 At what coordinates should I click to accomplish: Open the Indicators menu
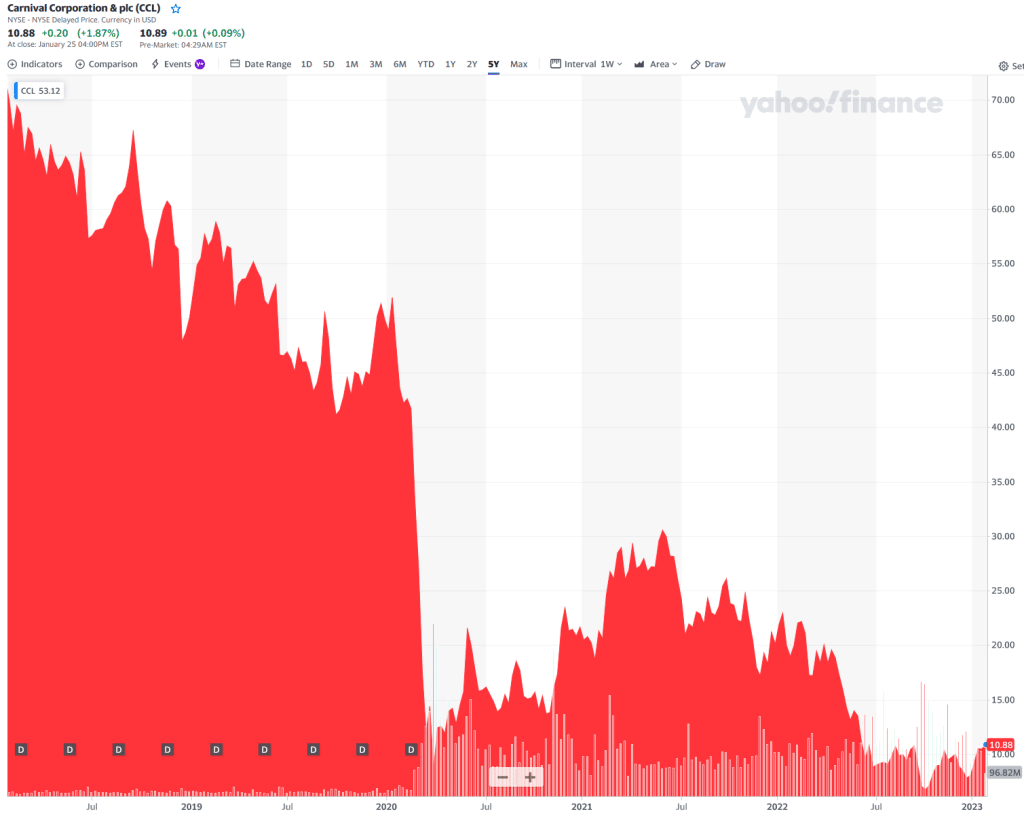point(35,64)
